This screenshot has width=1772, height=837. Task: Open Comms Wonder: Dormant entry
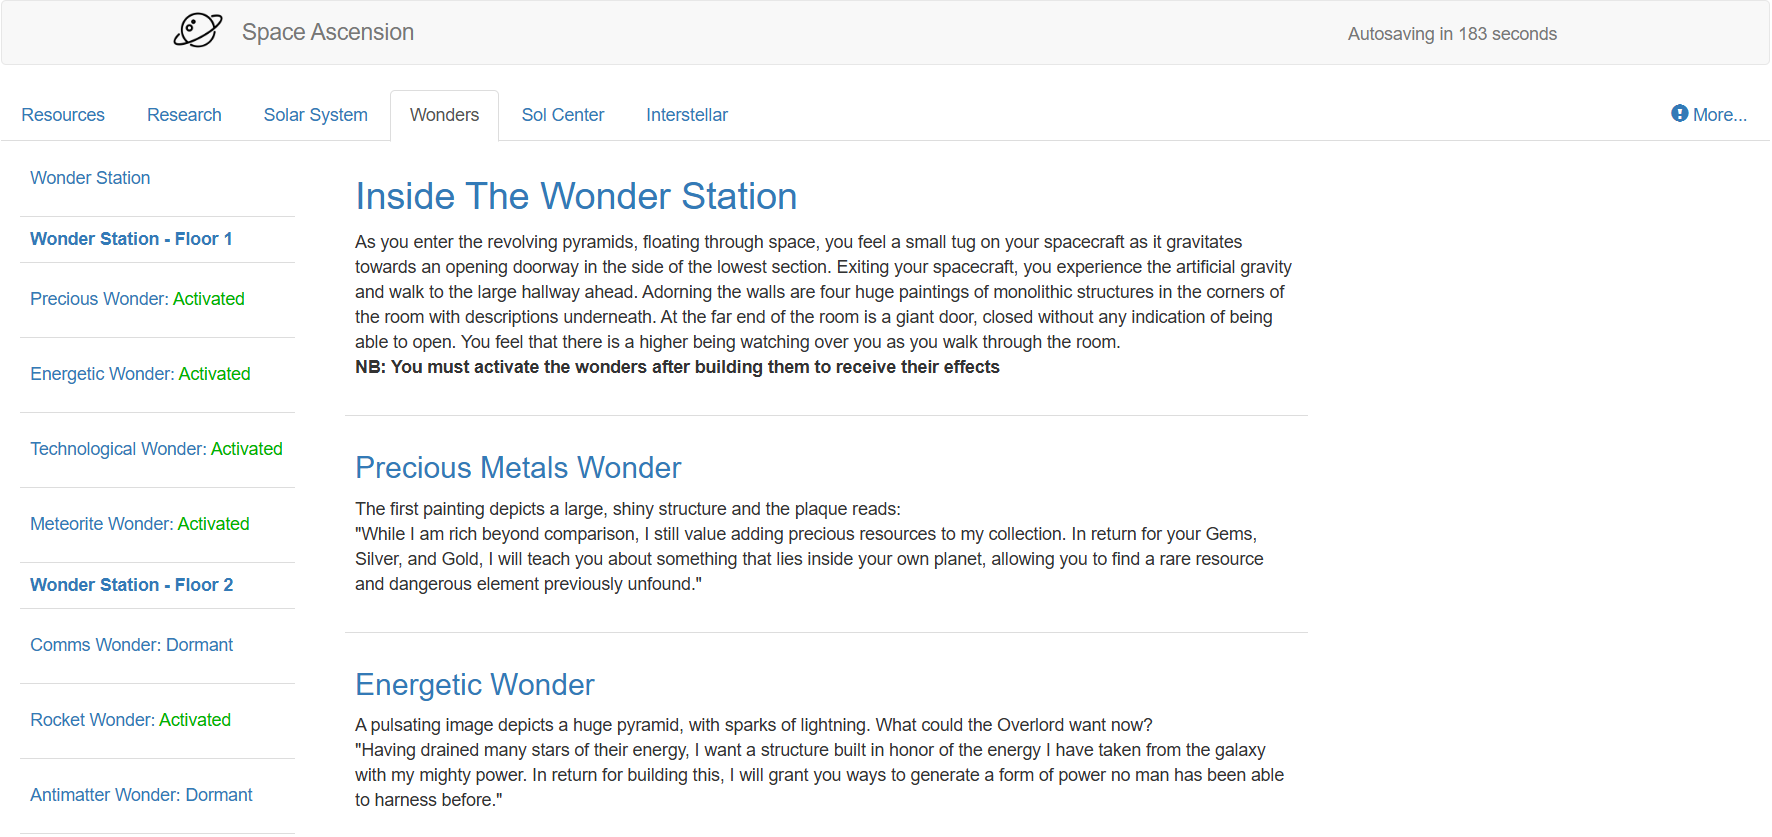coord(131,645)
